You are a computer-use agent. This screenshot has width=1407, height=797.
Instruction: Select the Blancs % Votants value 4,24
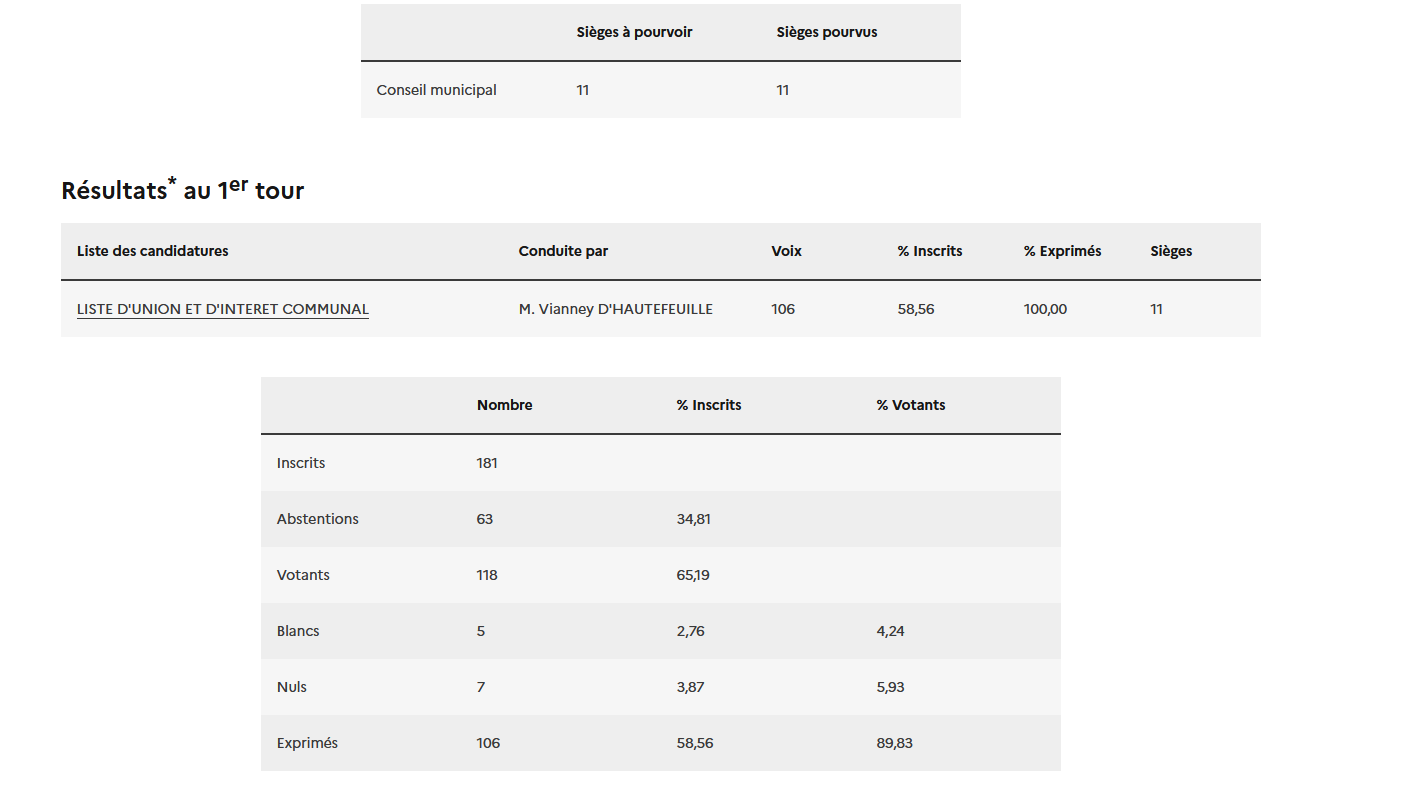tap(890, 631)
